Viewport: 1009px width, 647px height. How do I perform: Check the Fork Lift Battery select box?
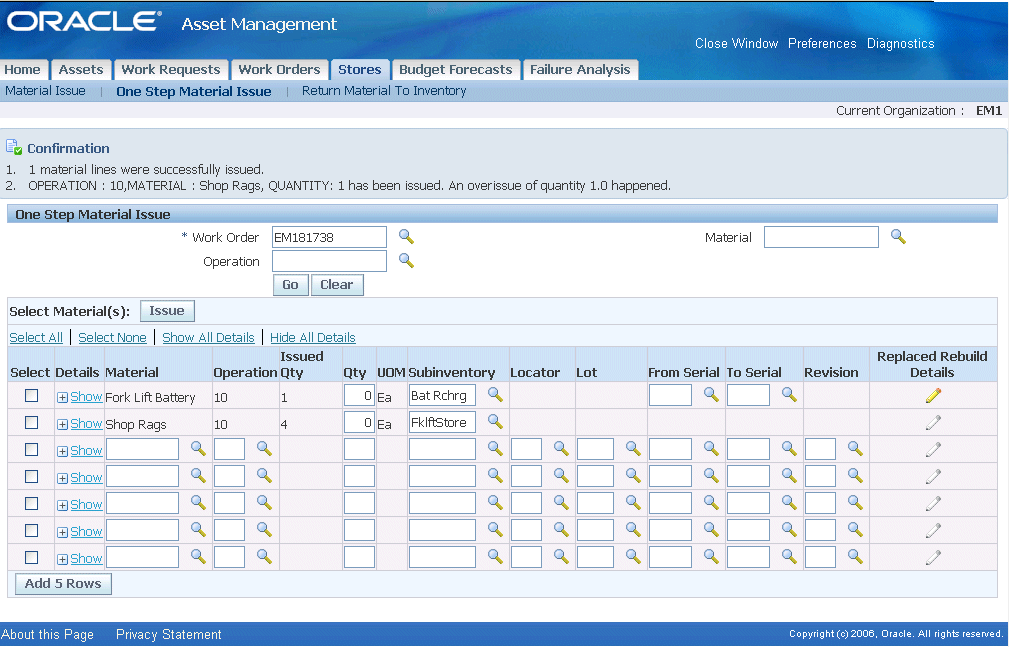click(x=32, y=395)
